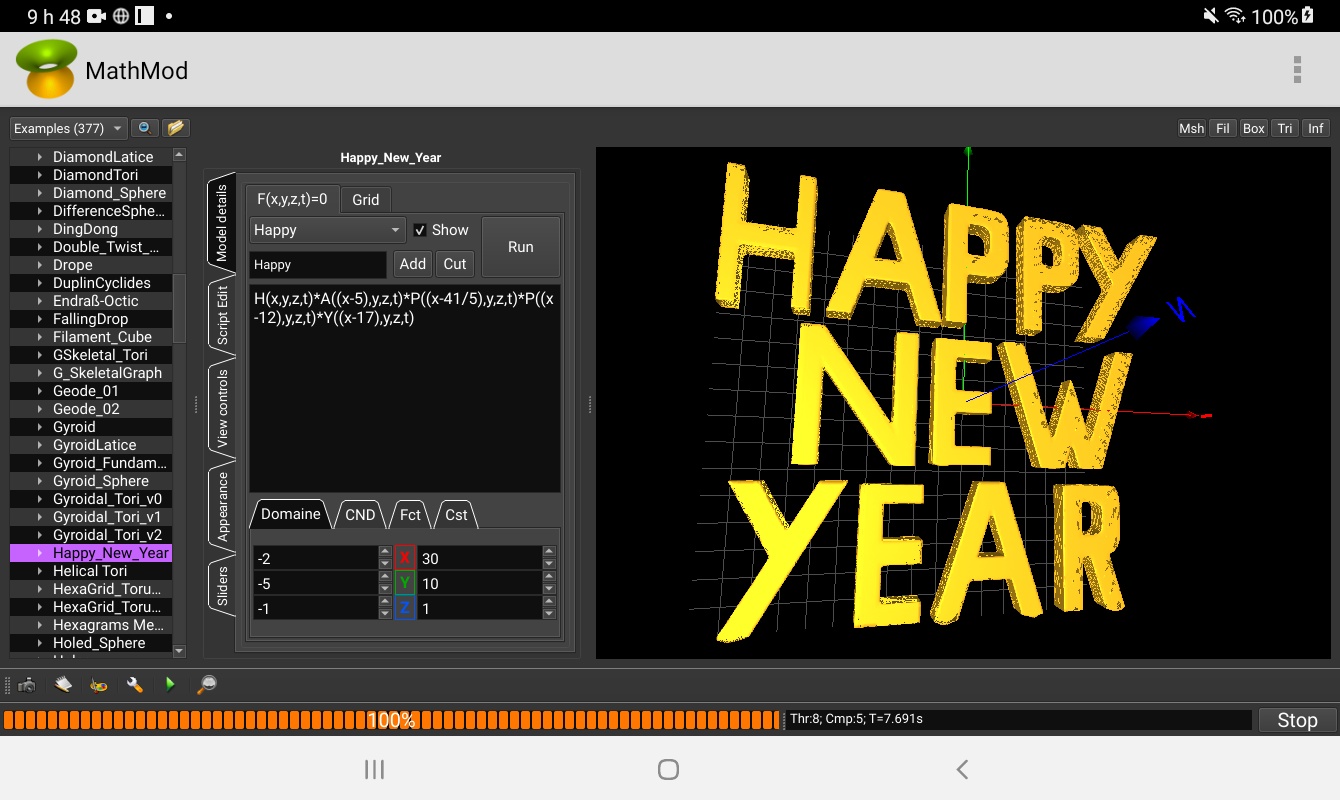Toggle Box bounding box display
The width and height of the screenshot is (1340, 800).
pyautogui.click(x=1254, y=128)
